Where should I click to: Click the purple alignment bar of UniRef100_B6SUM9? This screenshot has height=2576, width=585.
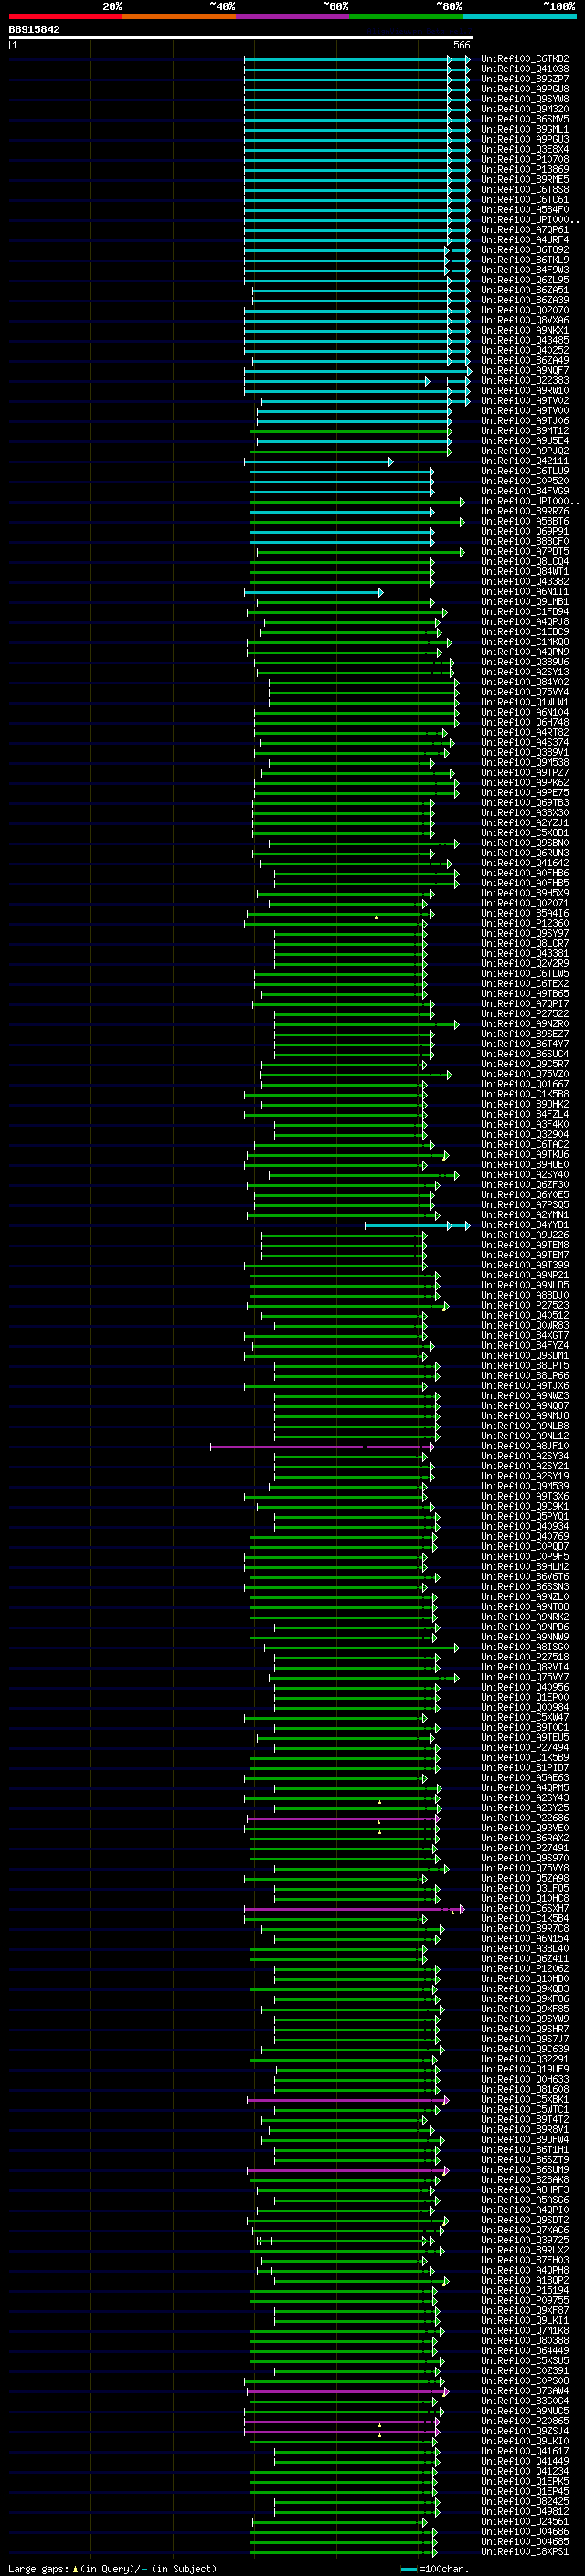coord(348,2170)
